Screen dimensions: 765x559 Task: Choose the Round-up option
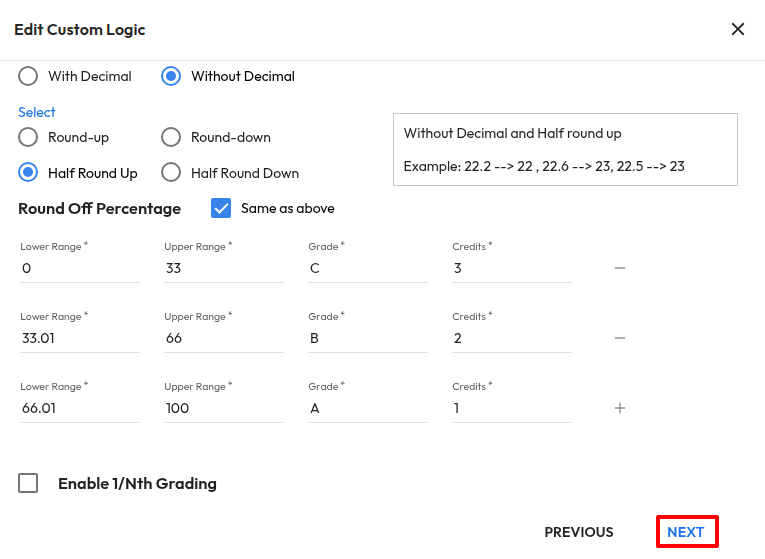pyautogui.click(x=29, y=137)
